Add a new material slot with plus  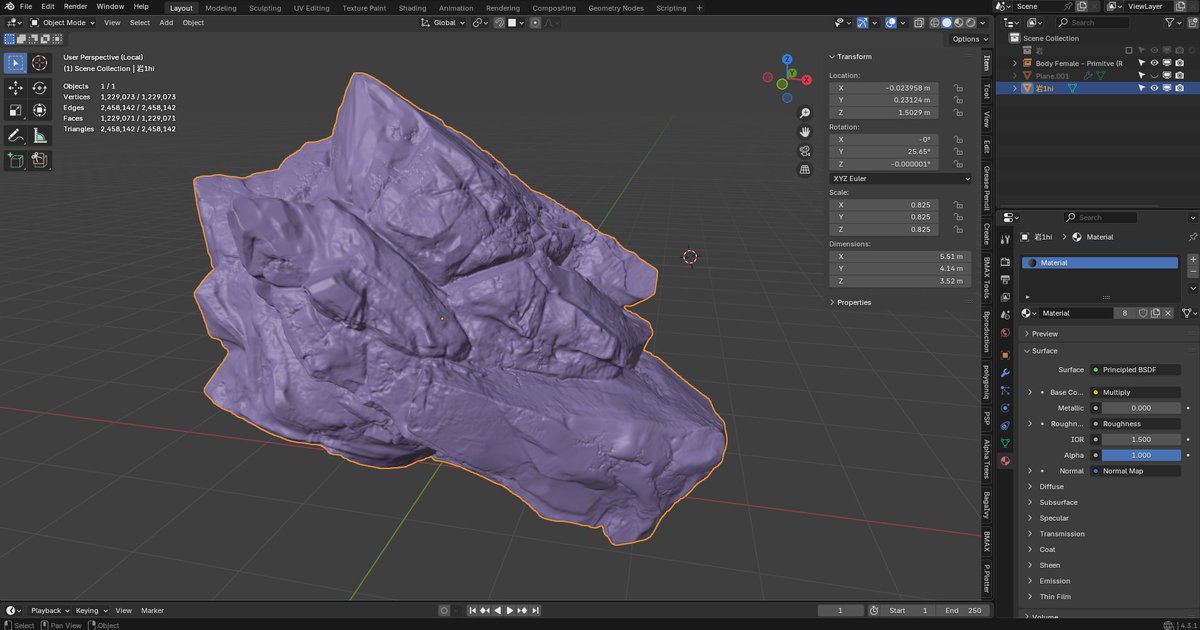[1192, 260]
